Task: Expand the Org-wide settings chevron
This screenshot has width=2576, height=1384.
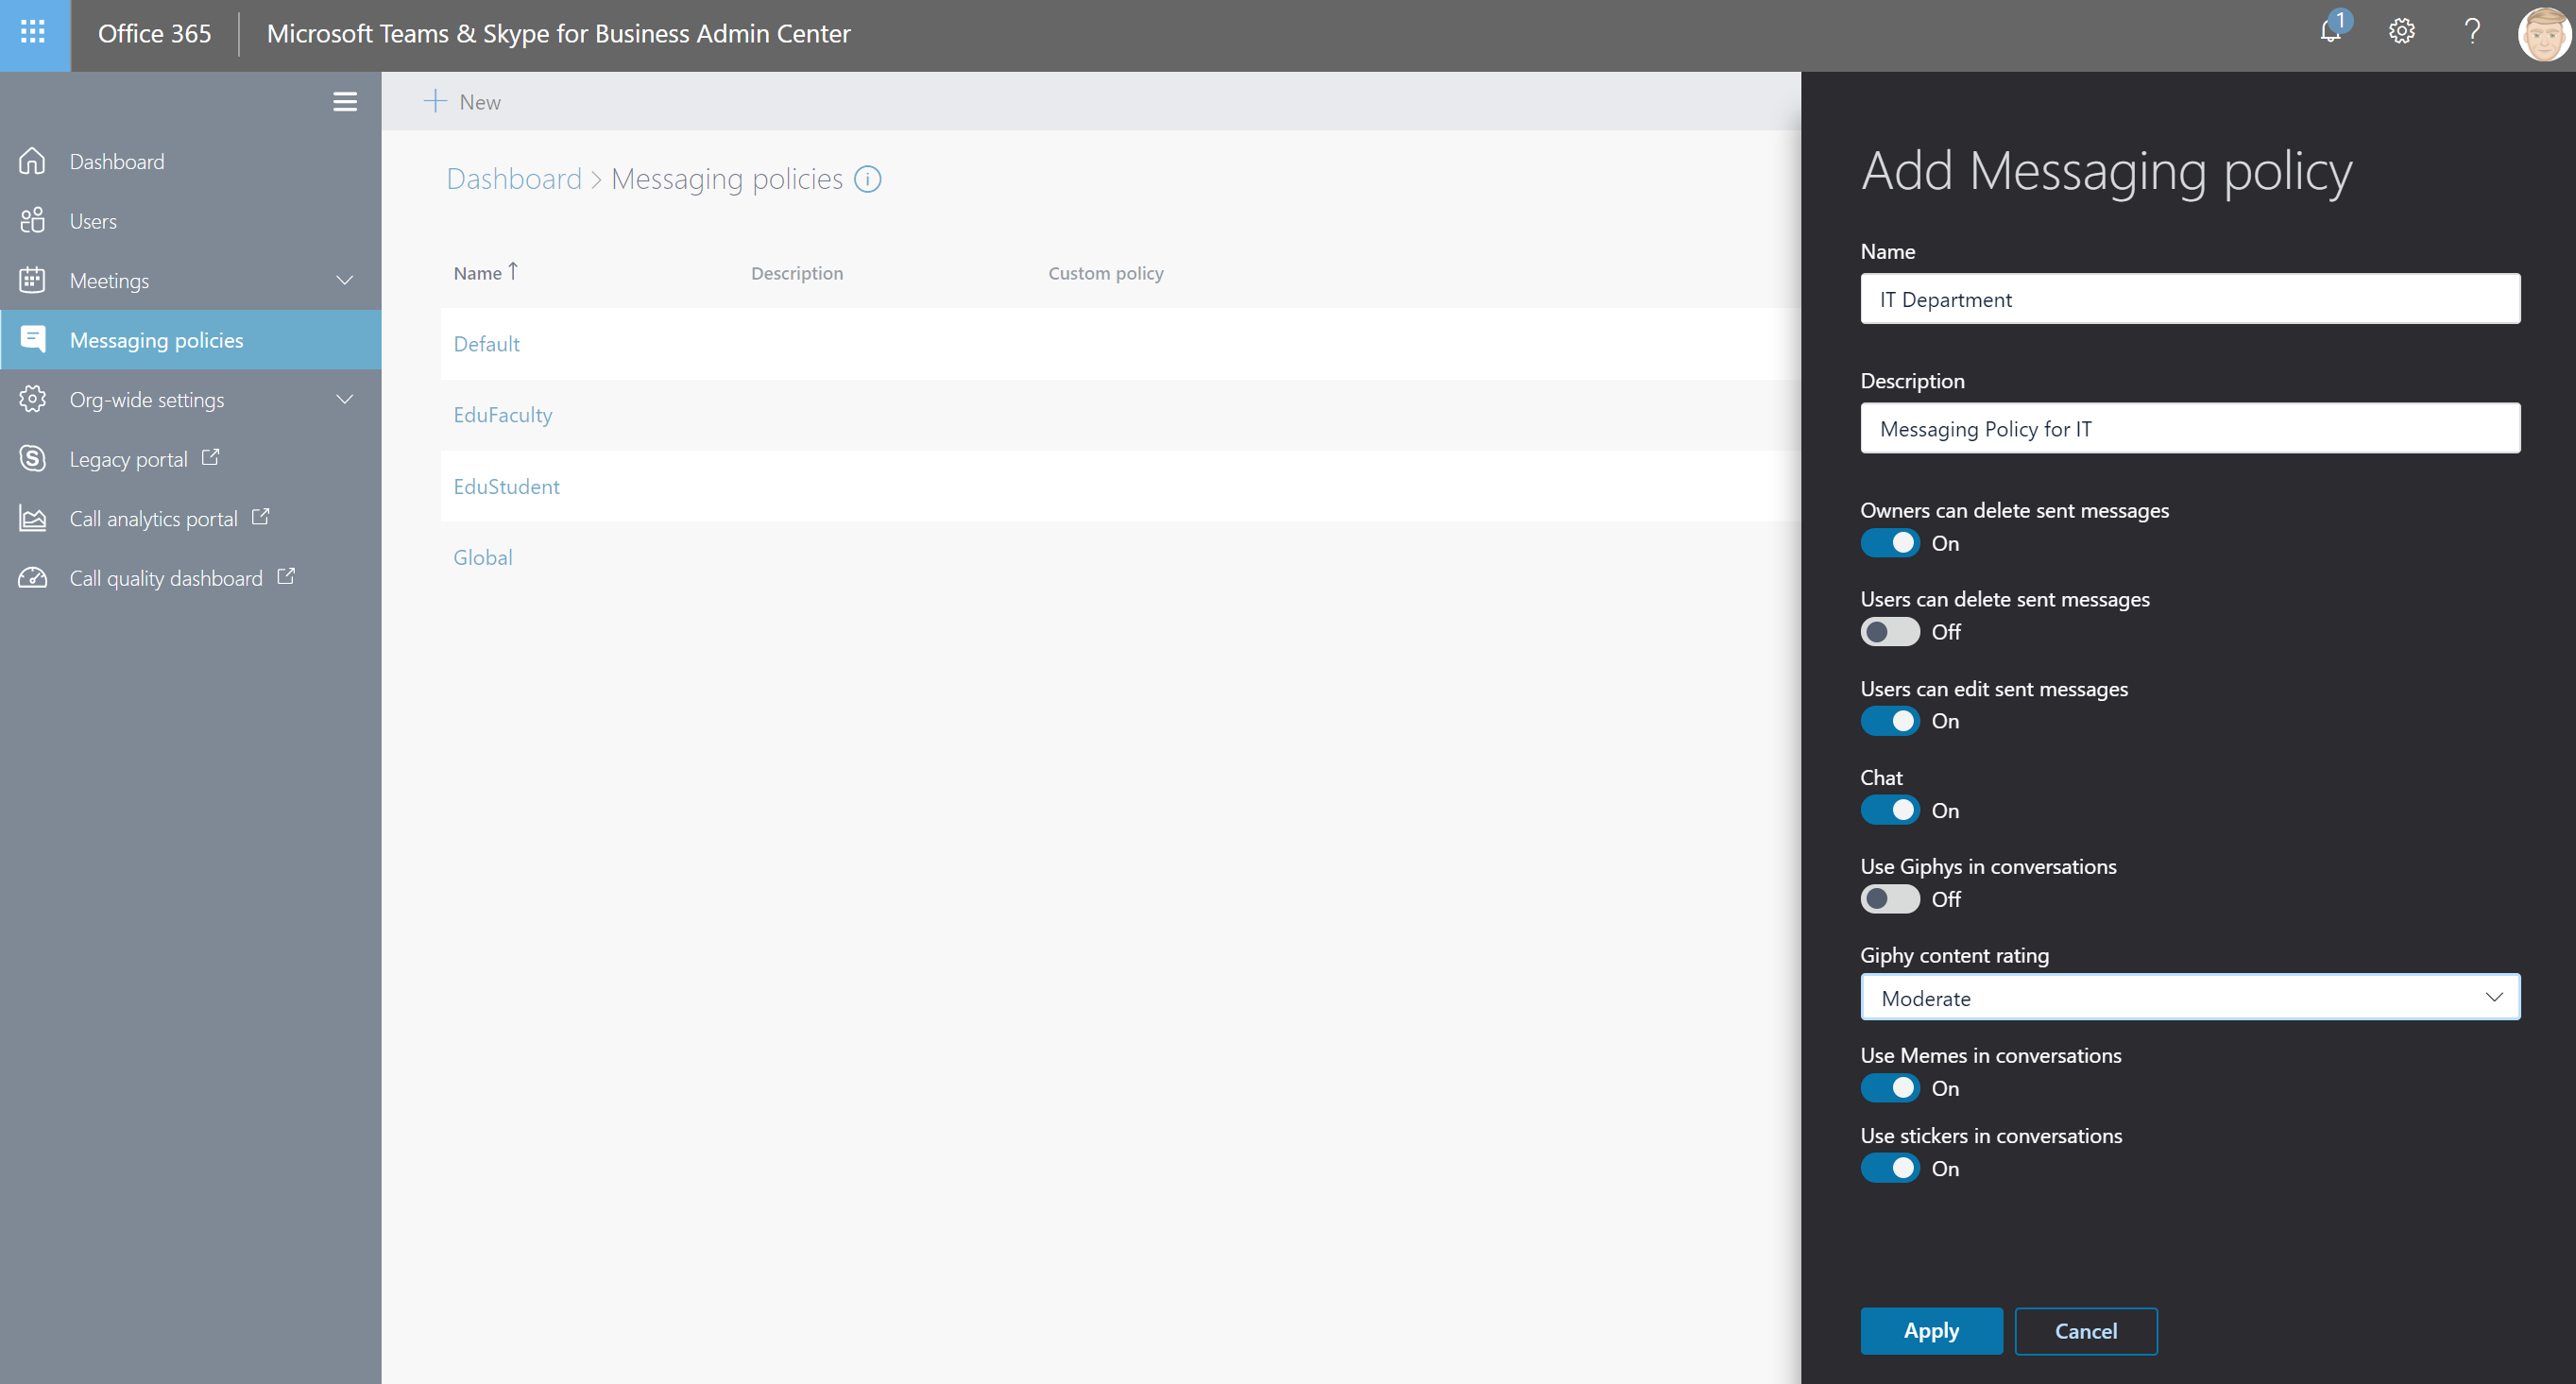Action: coord(345,399)
